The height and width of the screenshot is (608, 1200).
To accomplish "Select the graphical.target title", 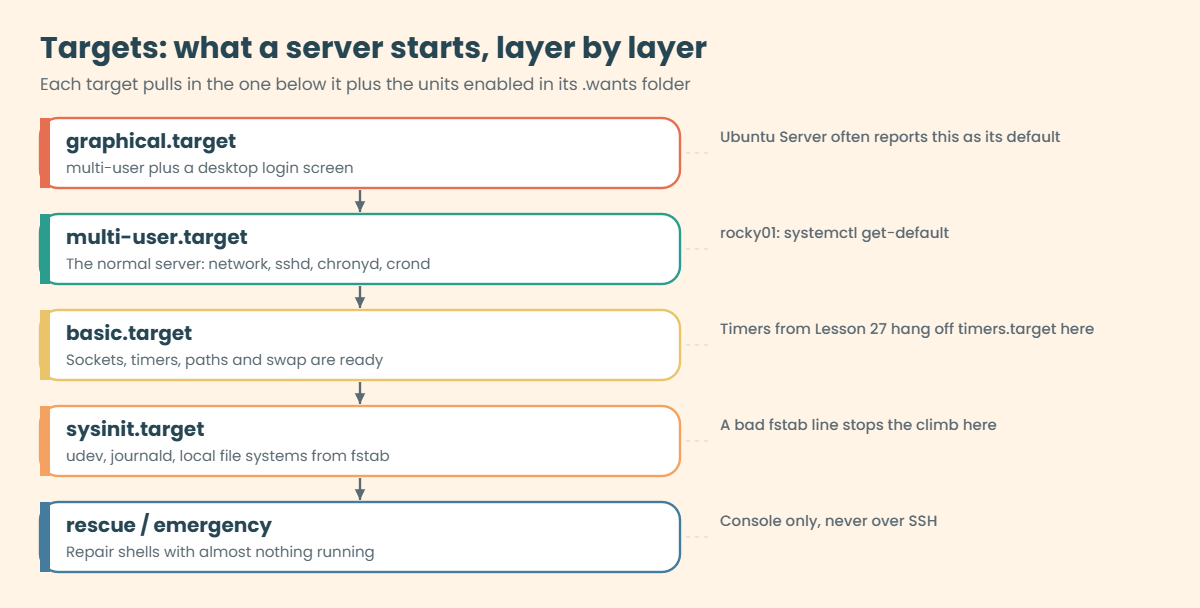I will coord(151,141).
